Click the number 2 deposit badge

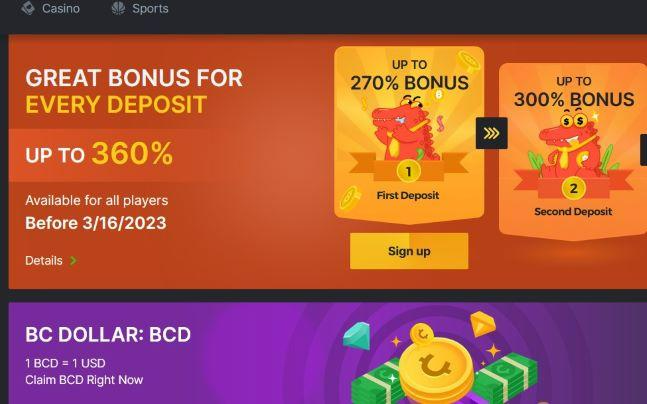coord(573,188)
